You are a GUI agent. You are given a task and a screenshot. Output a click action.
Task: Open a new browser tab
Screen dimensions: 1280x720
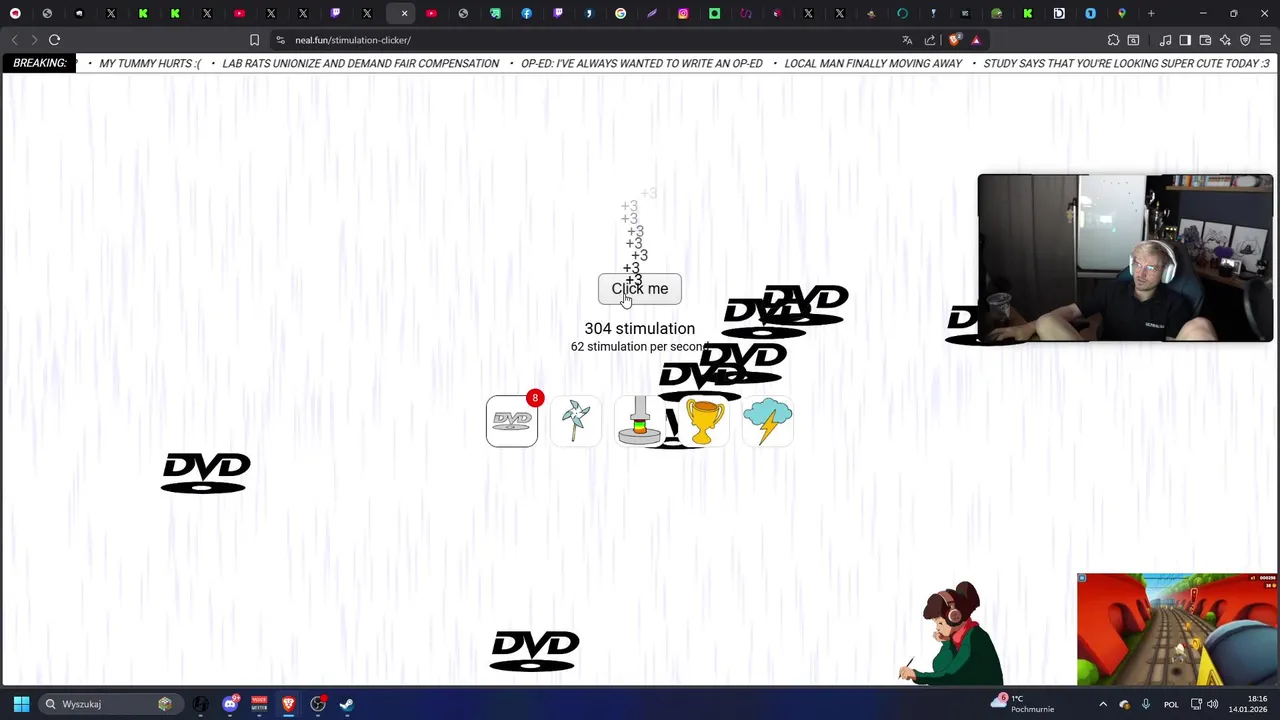tap(1151, 14)
